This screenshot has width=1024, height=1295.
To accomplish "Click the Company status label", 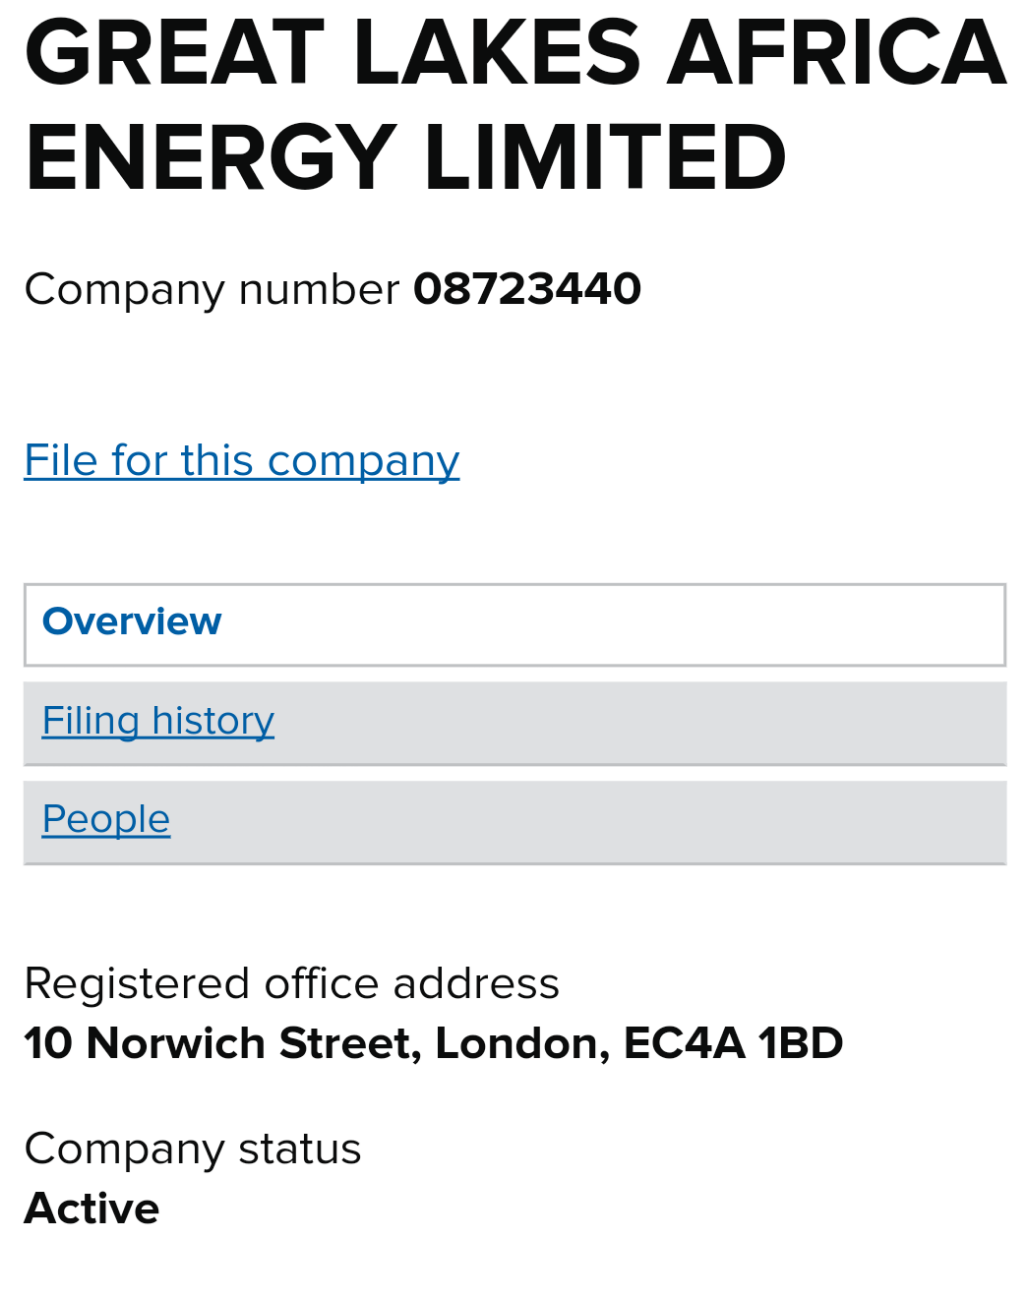I will [192, 1149].
